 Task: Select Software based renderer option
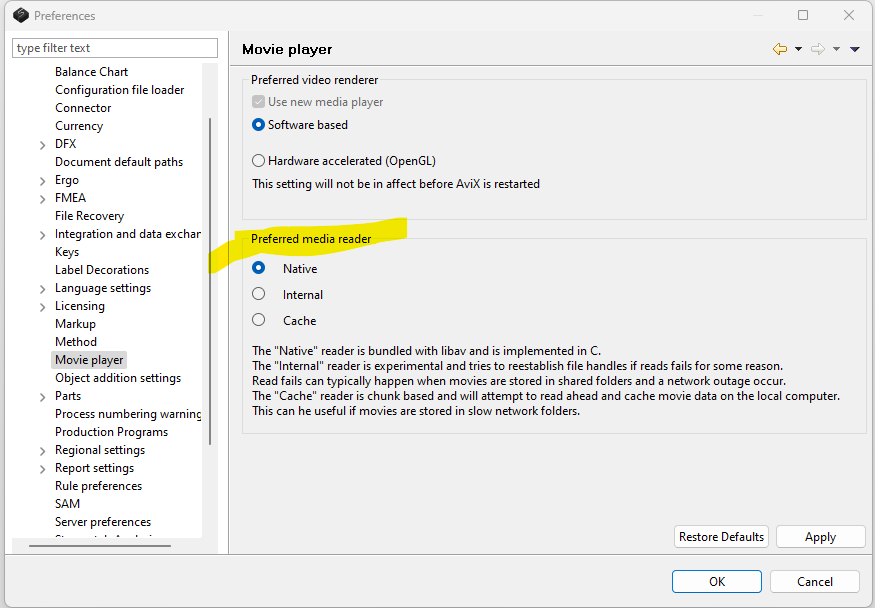point(259,125)
